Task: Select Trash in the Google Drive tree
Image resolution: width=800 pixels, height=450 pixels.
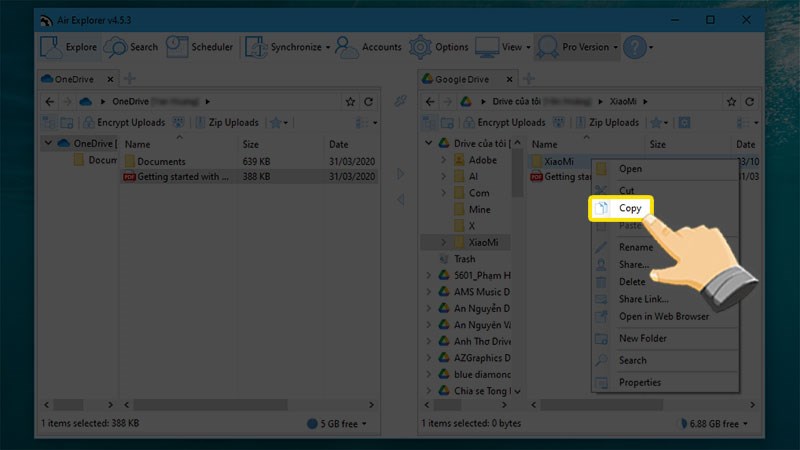Action: click(464, 259)
